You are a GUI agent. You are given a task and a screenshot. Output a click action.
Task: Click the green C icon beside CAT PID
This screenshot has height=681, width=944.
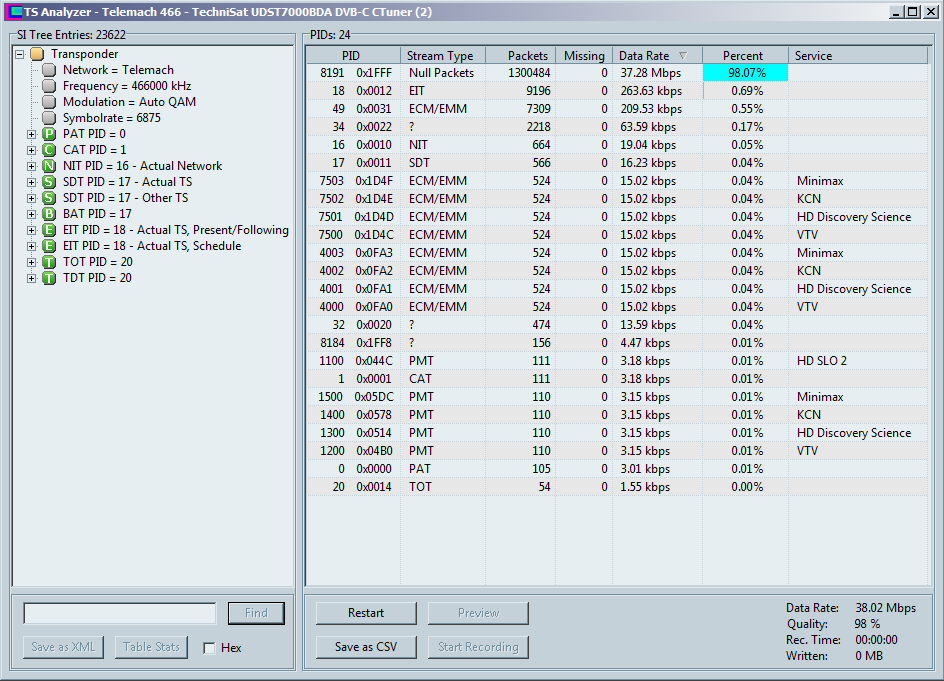[x=49, y=150]
